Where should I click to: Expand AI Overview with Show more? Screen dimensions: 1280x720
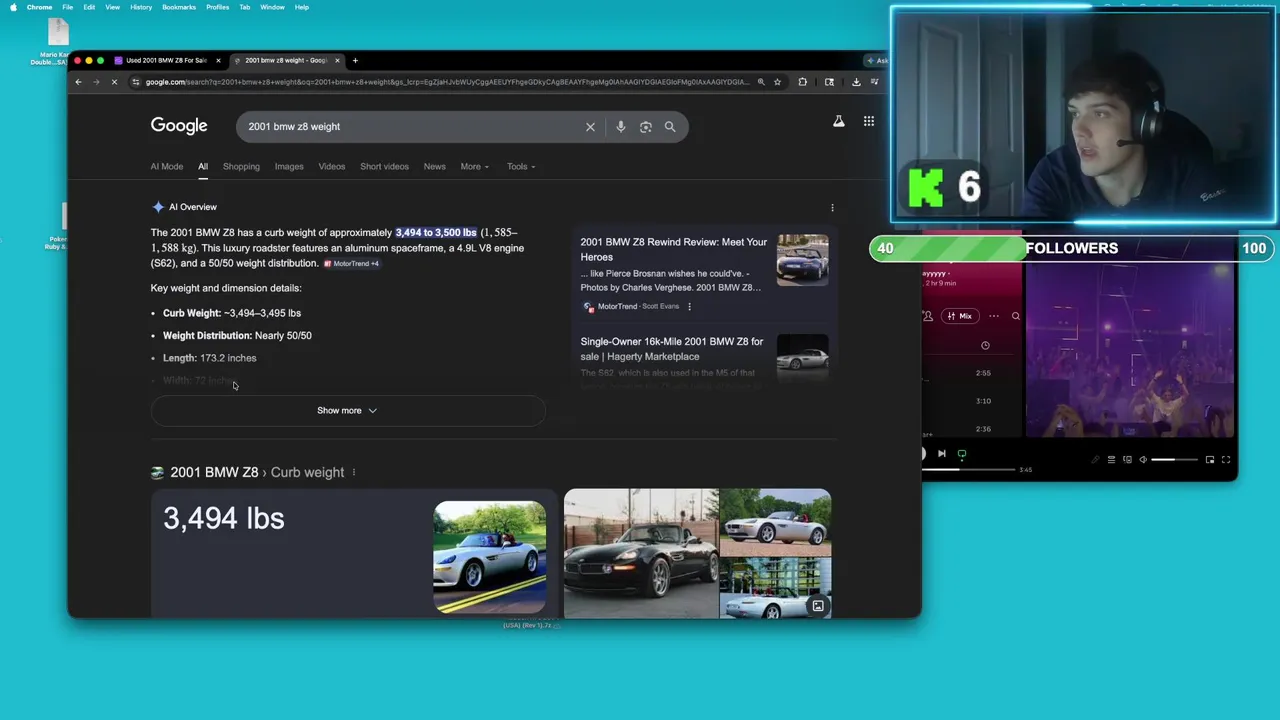[x=347, y=410]
